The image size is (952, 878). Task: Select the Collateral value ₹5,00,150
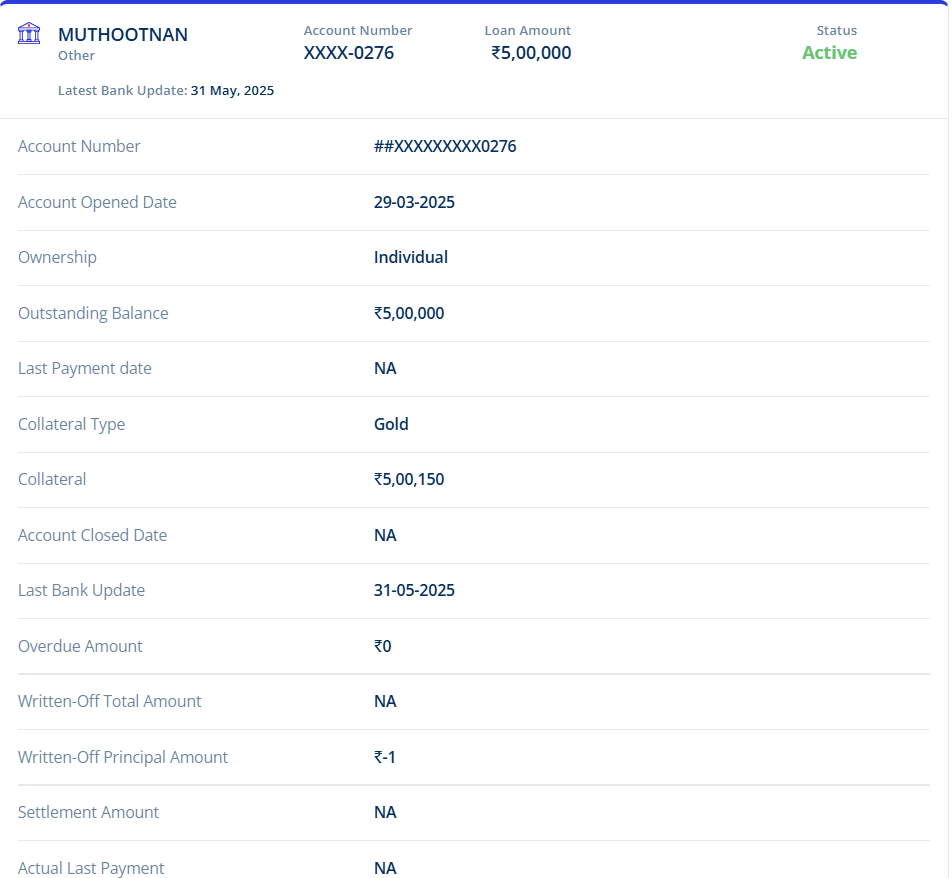tap(409, 480)
